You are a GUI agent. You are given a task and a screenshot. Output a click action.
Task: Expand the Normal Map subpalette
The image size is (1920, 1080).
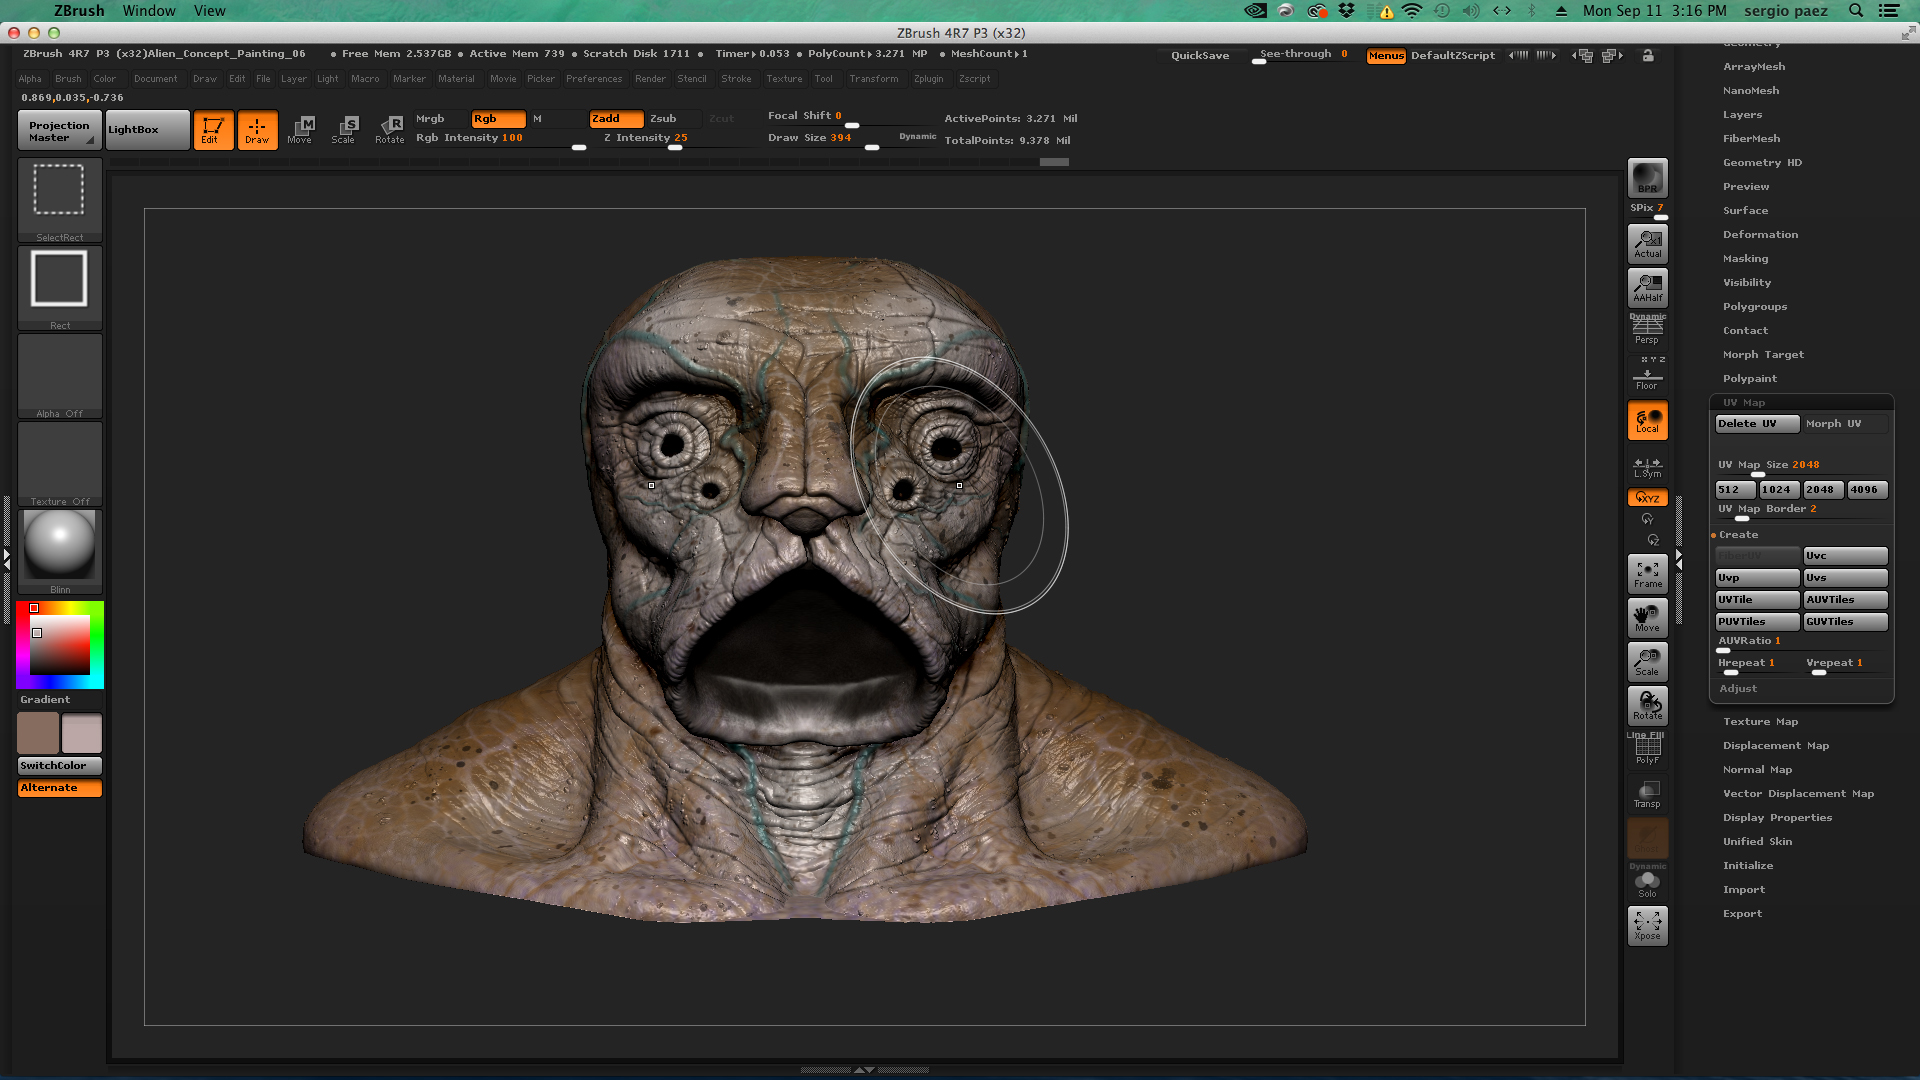coord(1757,770)
